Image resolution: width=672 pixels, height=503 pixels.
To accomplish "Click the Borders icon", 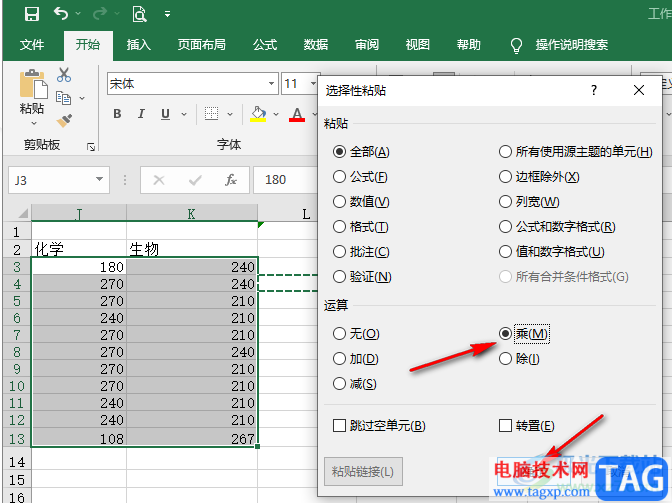I will [x=211, y=114].
